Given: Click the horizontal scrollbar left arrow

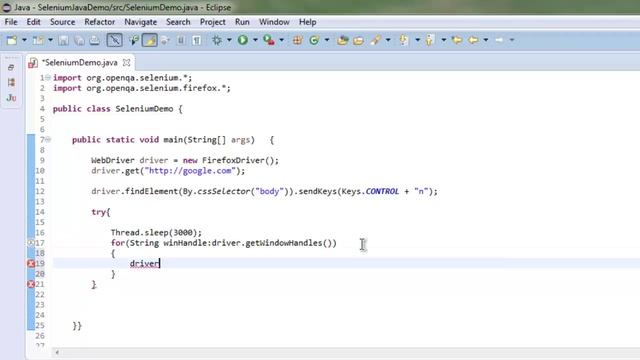Looking at the screenshot, I should coord(57,352).
